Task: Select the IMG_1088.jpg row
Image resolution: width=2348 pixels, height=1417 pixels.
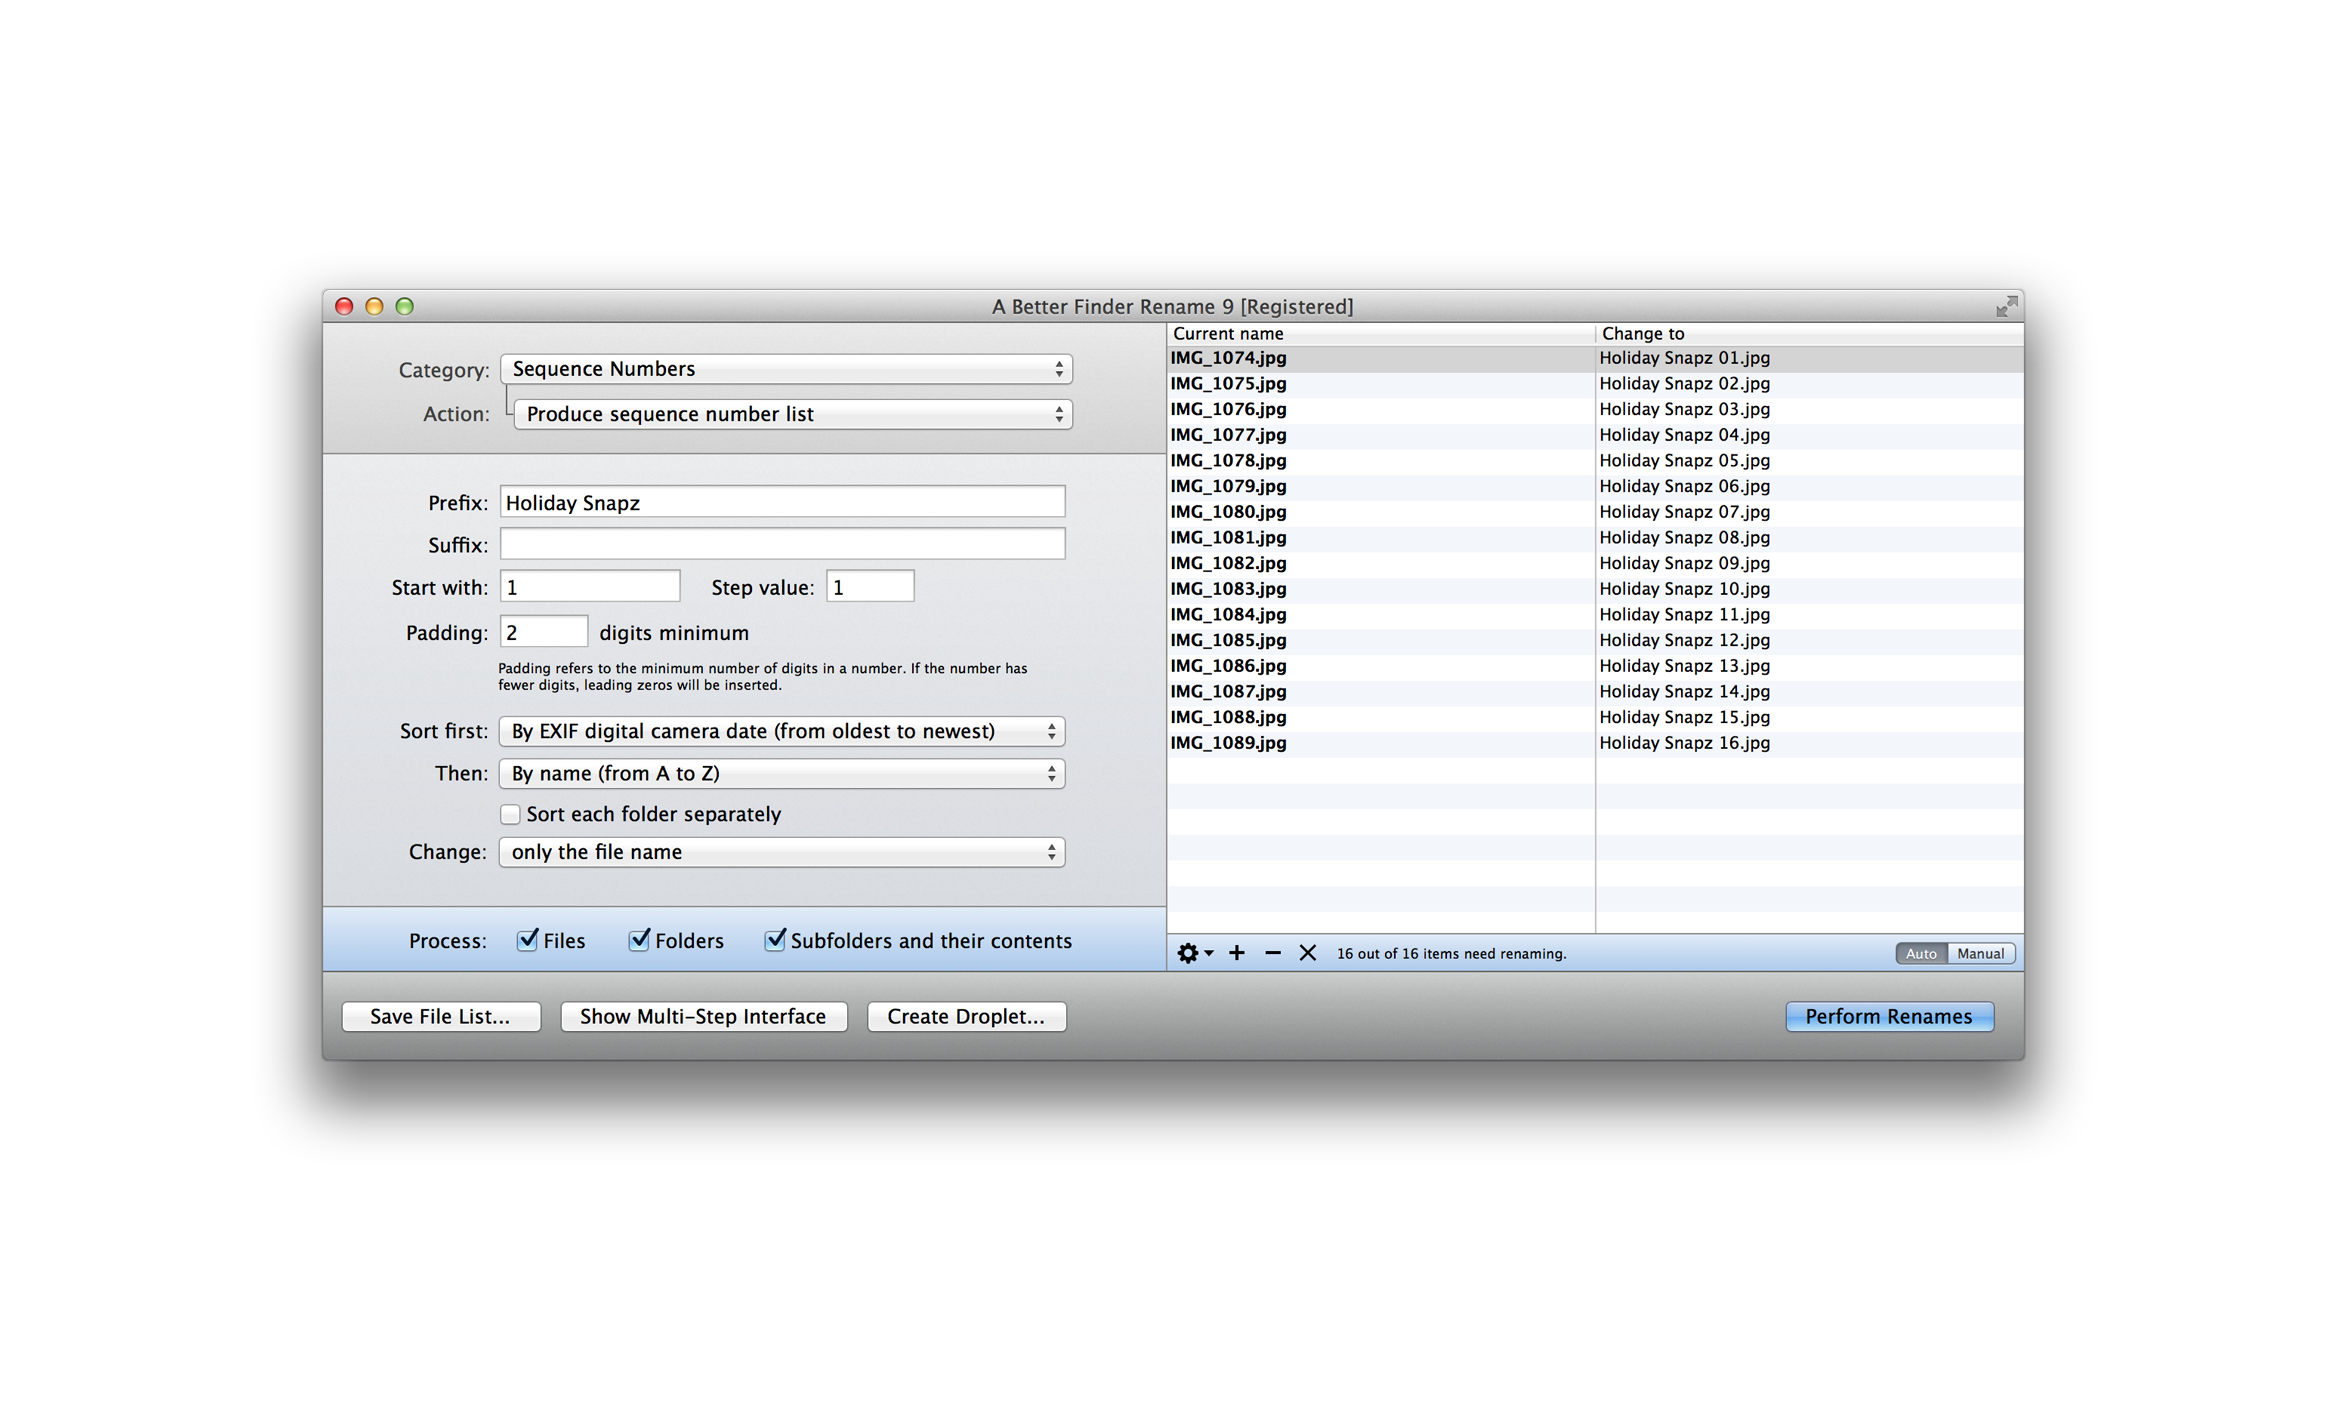Action: point(1596,717)
